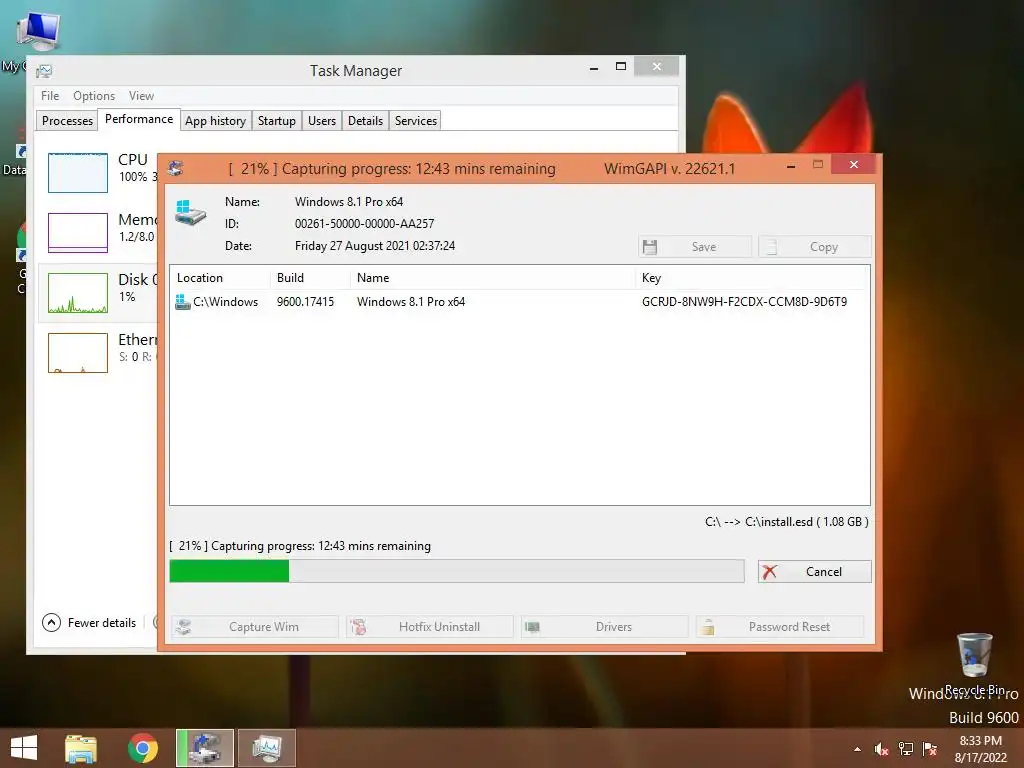Click the Drivers button
Image resolution: width=1024 pixels, height=768 pixels.
605,627
